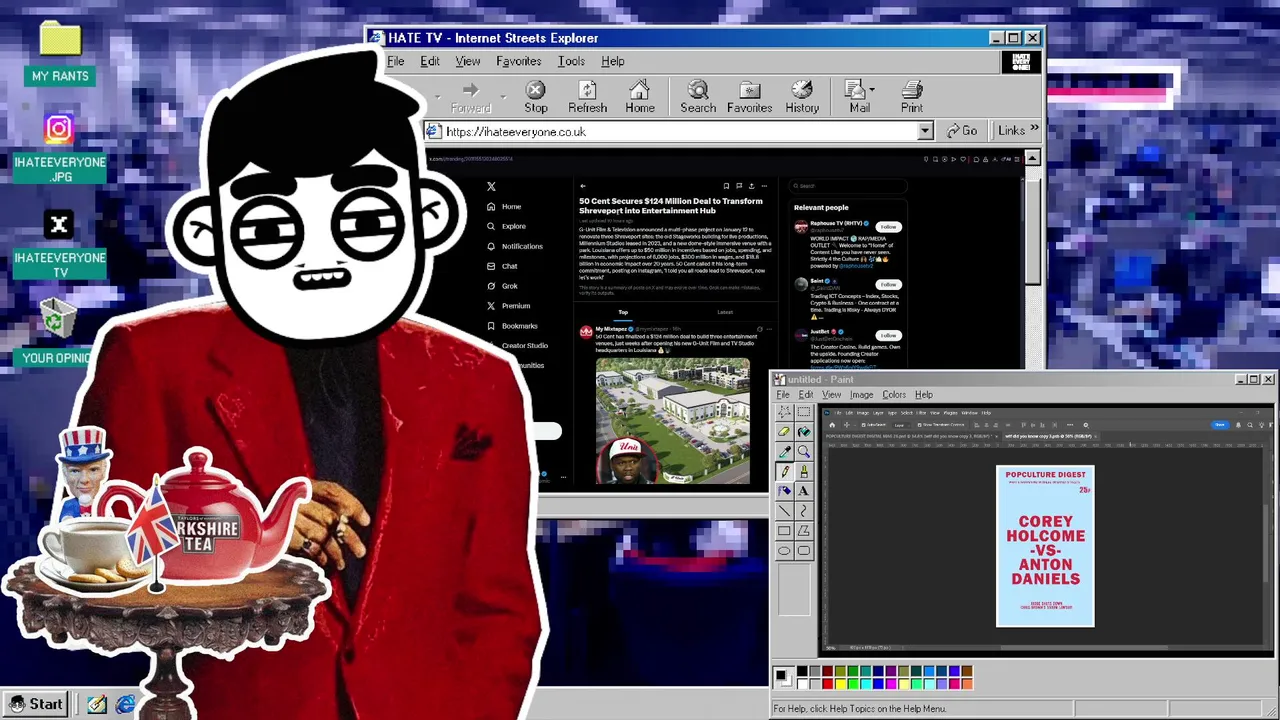Click the X search box
This screenshot has height=720, width=1280.
(848, 186)
